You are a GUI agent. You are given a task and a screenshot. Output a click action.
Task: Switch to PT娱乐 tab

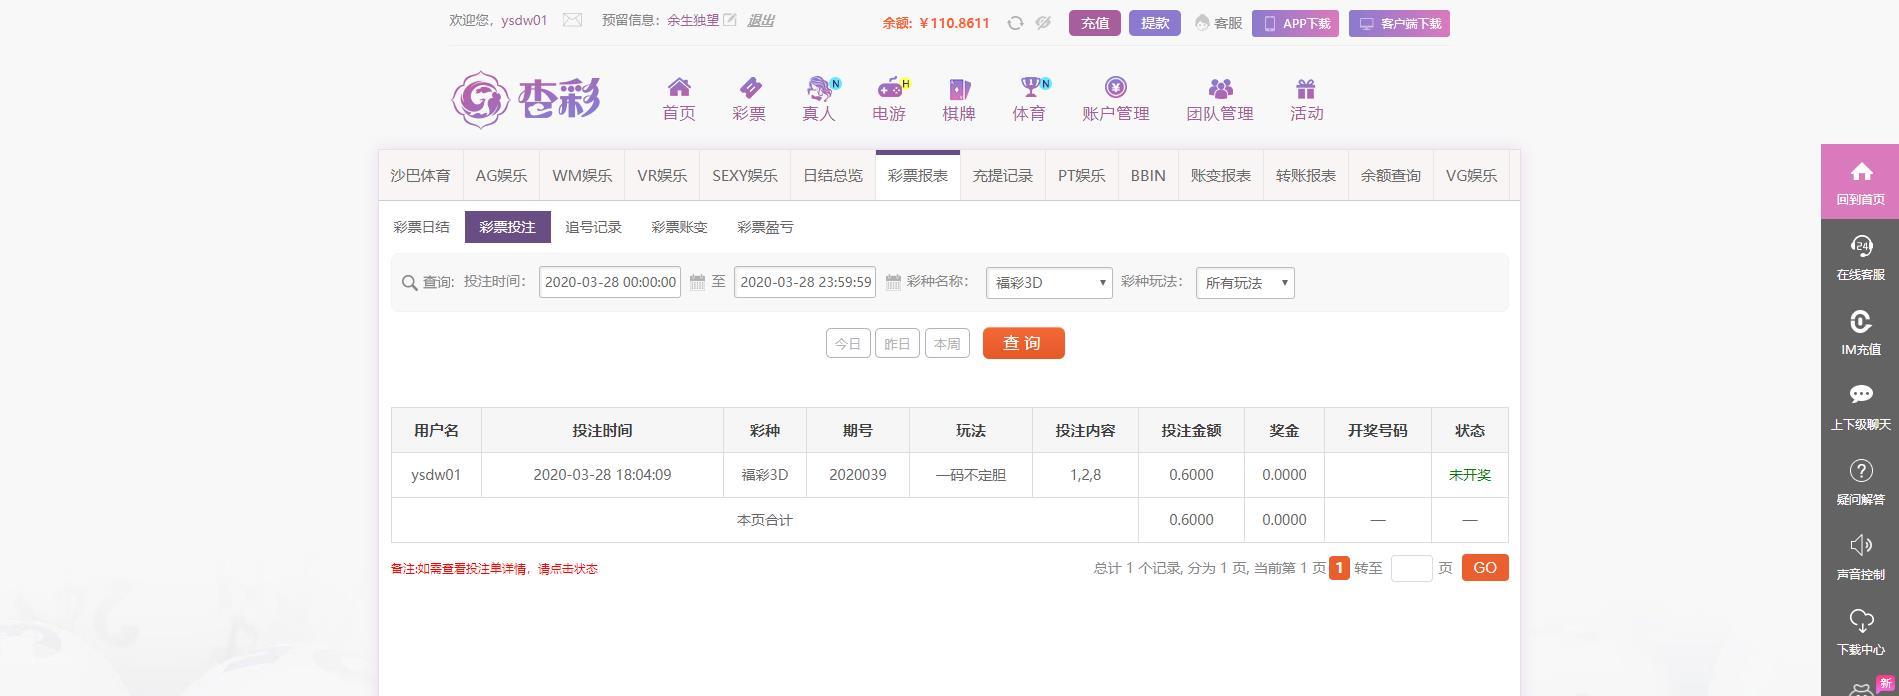1082,175
